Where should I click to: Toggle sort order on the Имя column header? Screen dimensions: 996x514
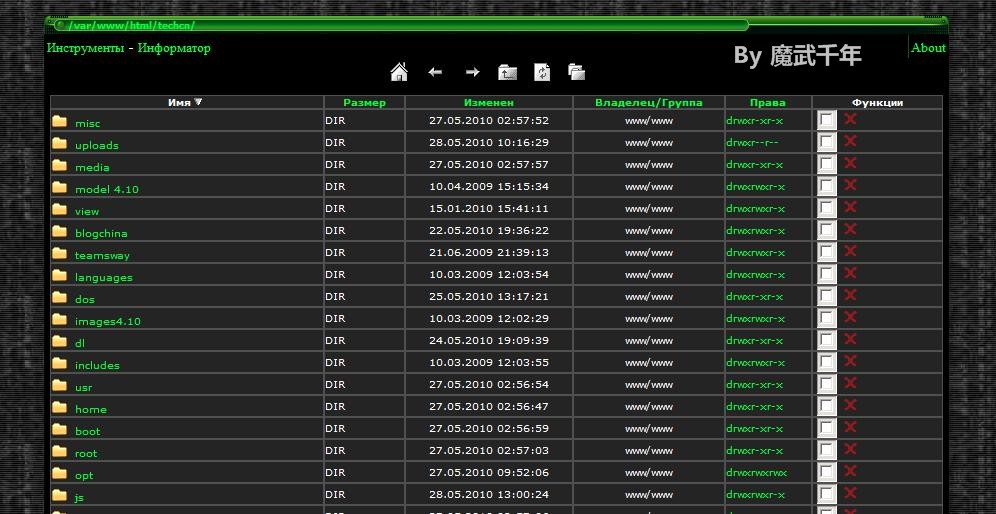(185, 102)
